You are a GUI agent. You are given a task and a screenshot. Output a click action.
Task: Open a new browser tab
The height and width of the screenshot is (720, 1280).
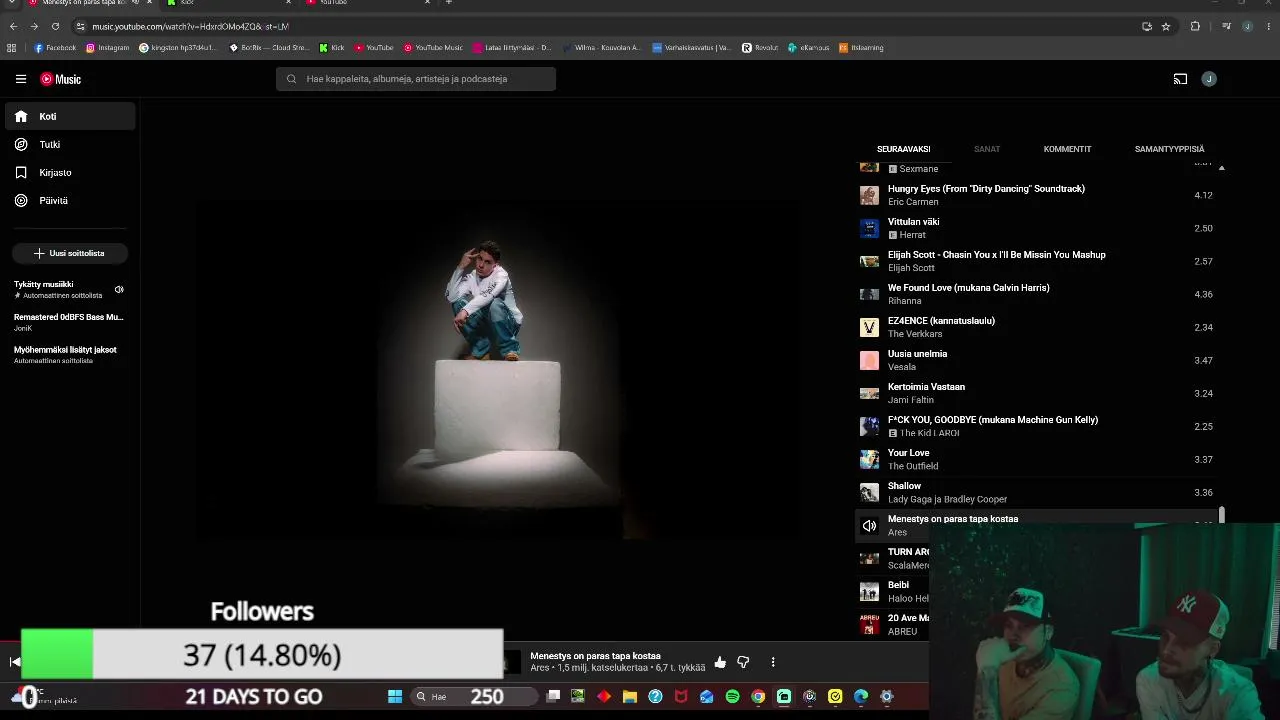(x=449, y=3)
